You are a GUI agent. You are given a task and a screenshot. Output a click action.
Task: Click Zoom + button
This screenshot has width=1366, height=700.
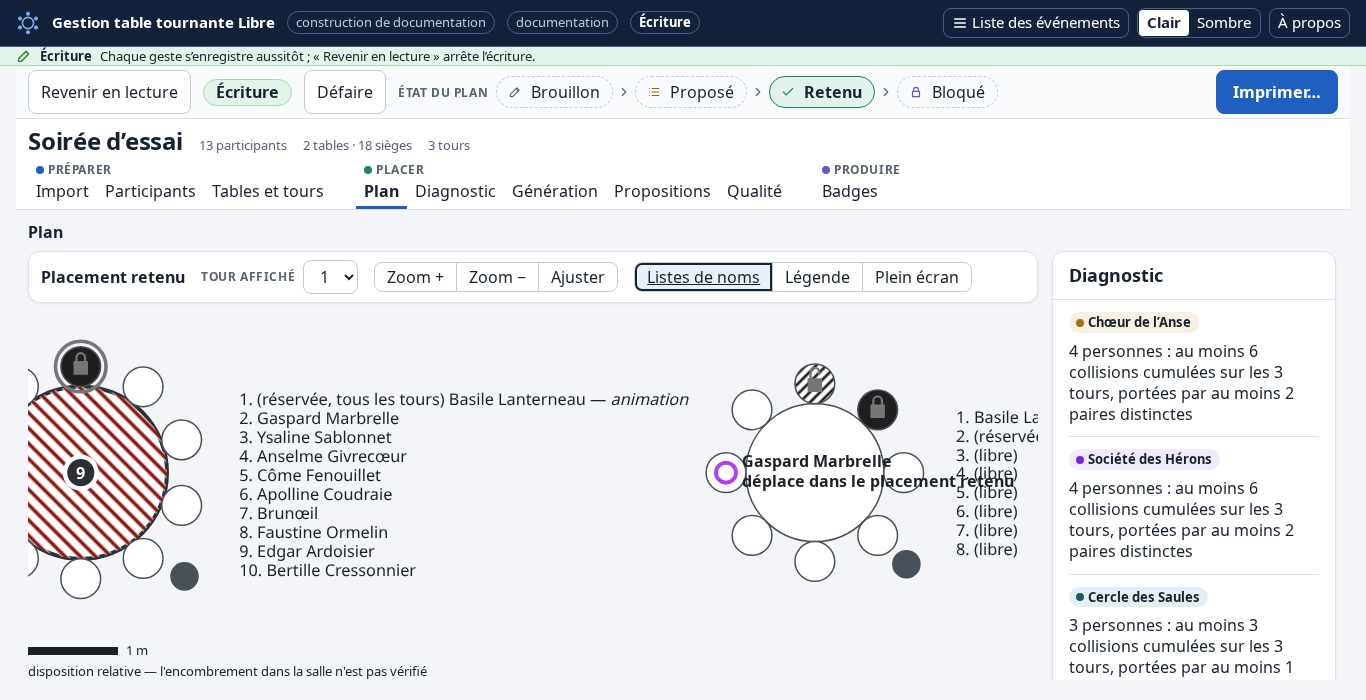pos(415,277)
